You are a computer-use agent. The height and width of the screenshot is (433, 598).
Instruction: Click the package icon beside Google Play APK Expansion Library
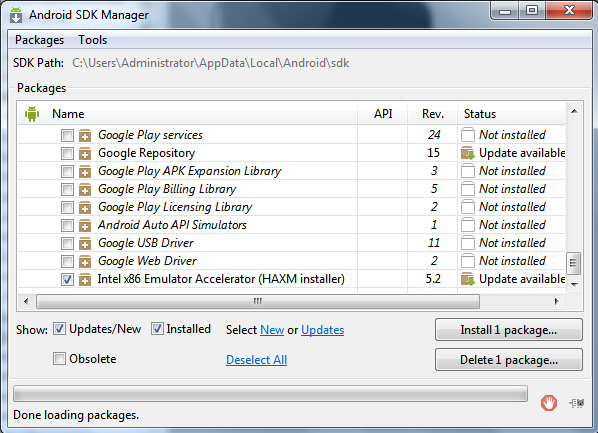(x=85, y=171)
